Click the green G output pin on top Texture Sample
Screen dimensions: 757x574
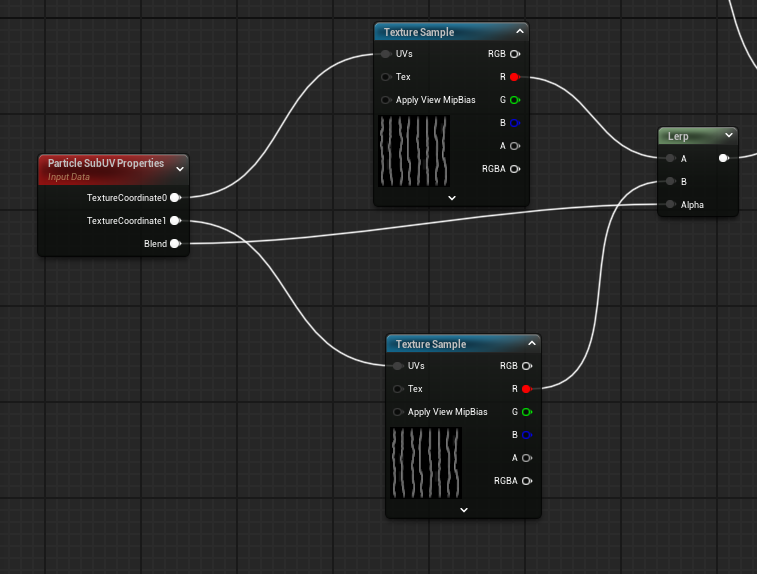(x=514, y=100)
